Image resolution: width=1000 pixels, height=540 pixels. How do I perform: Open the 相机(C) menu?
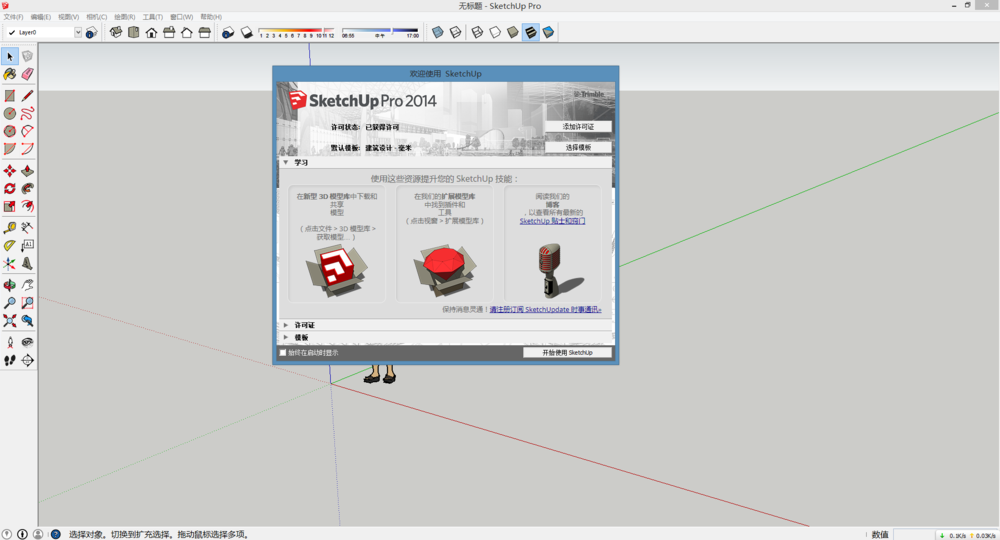point(97,17)
